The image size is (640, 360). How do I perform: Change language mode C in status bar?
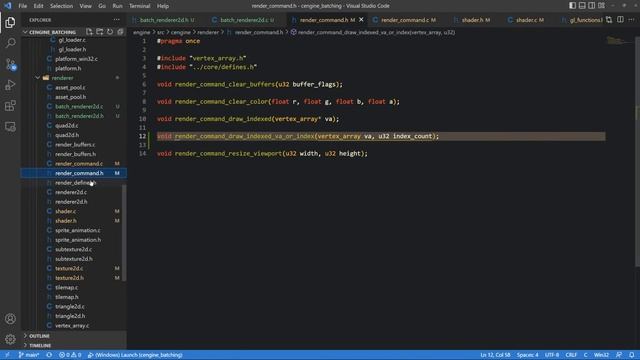point(585,355)
